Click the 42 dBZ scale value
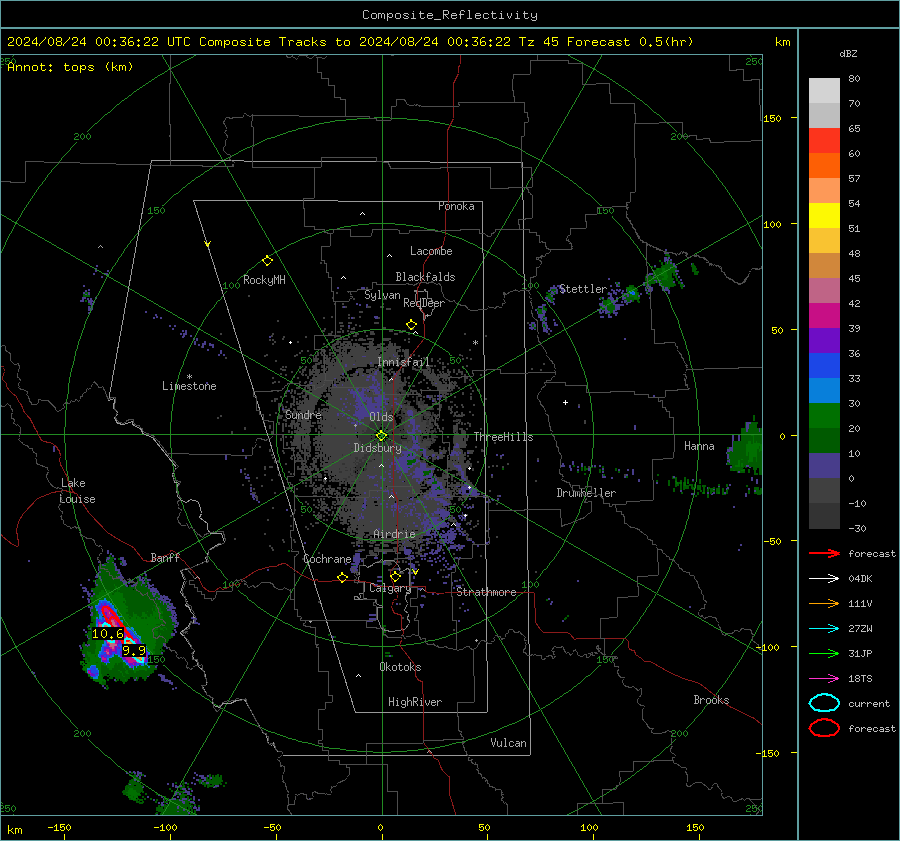 [854, 303]
